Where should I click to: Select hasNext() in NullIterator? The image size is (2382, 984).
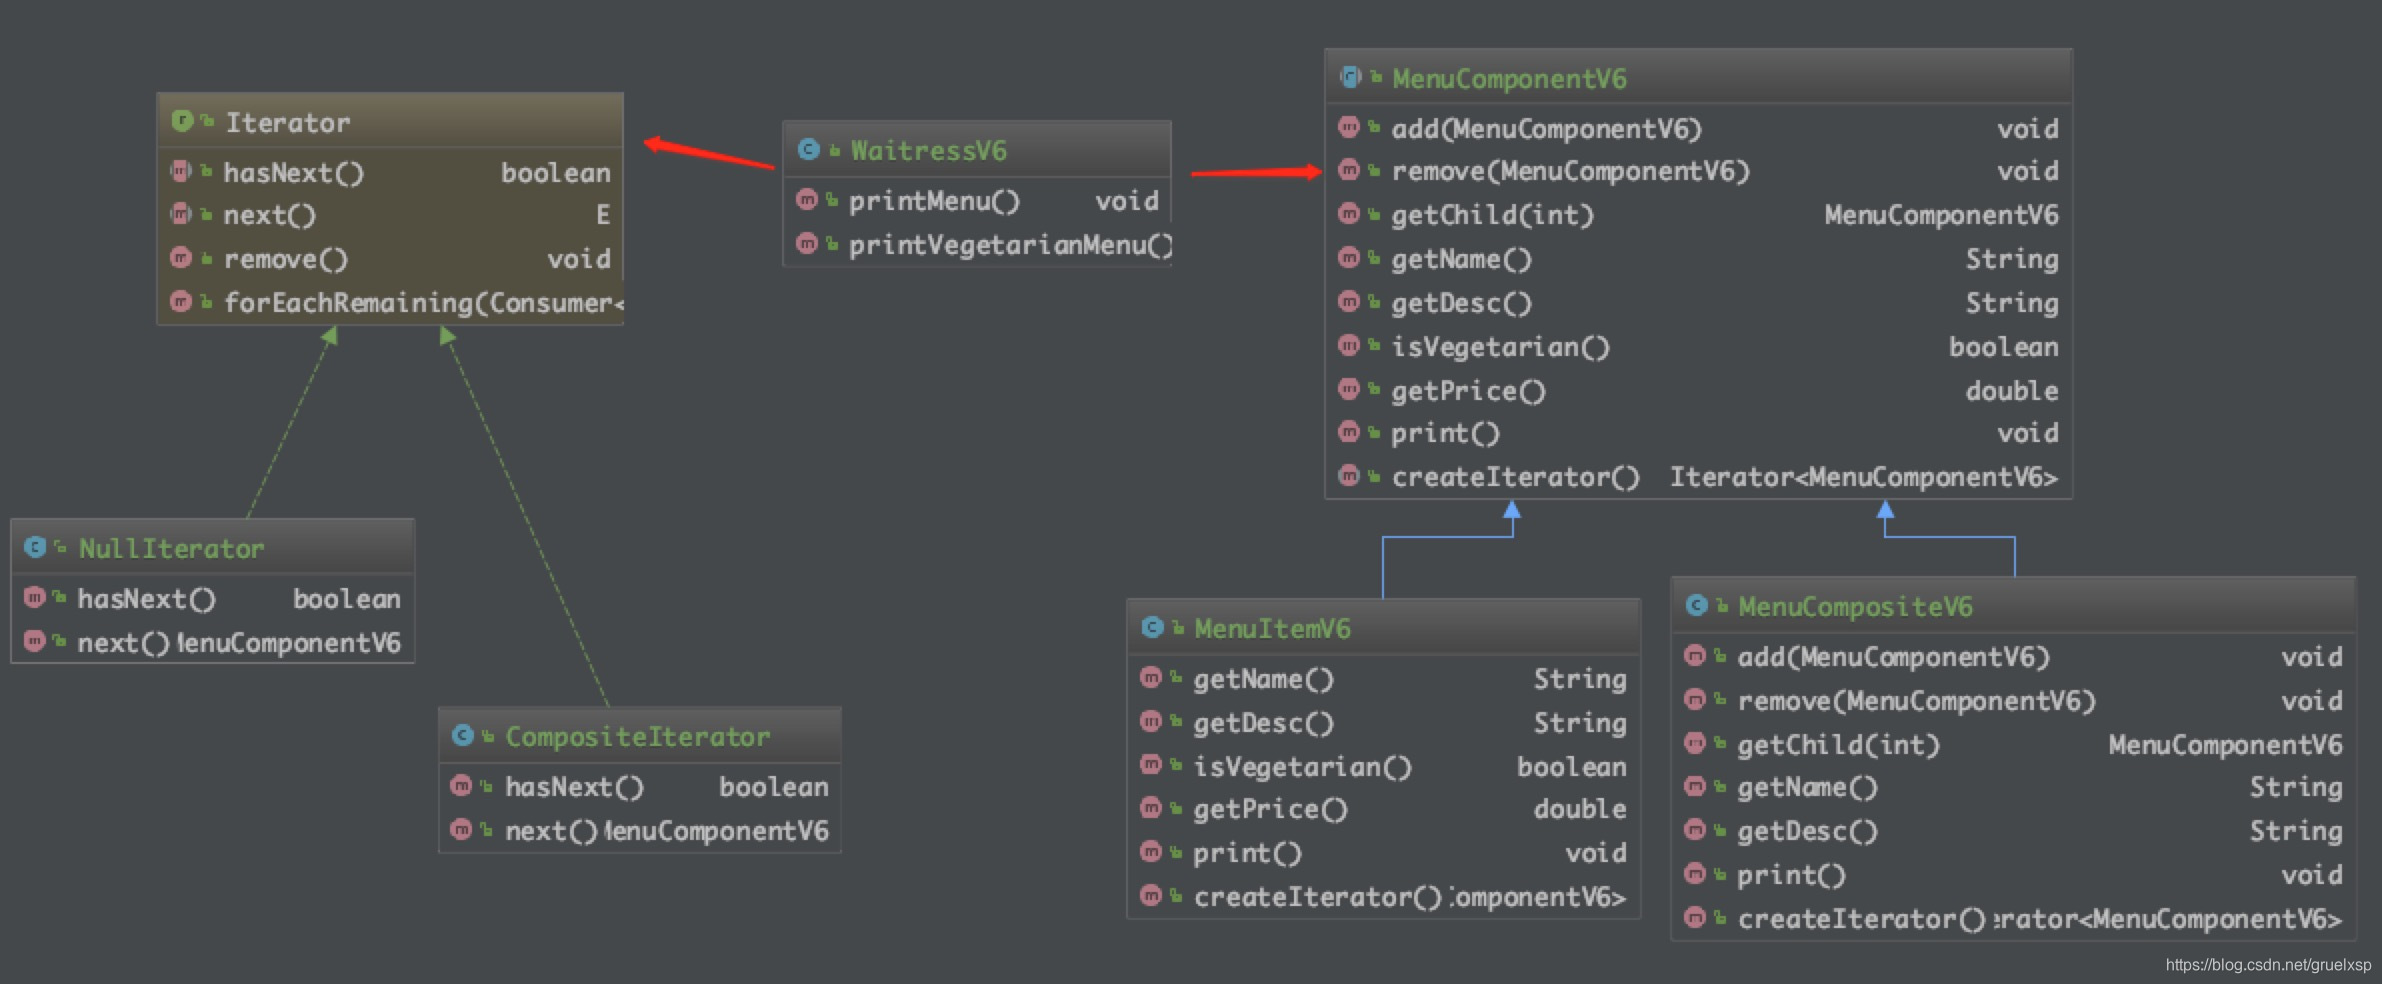tap(146, 599)
